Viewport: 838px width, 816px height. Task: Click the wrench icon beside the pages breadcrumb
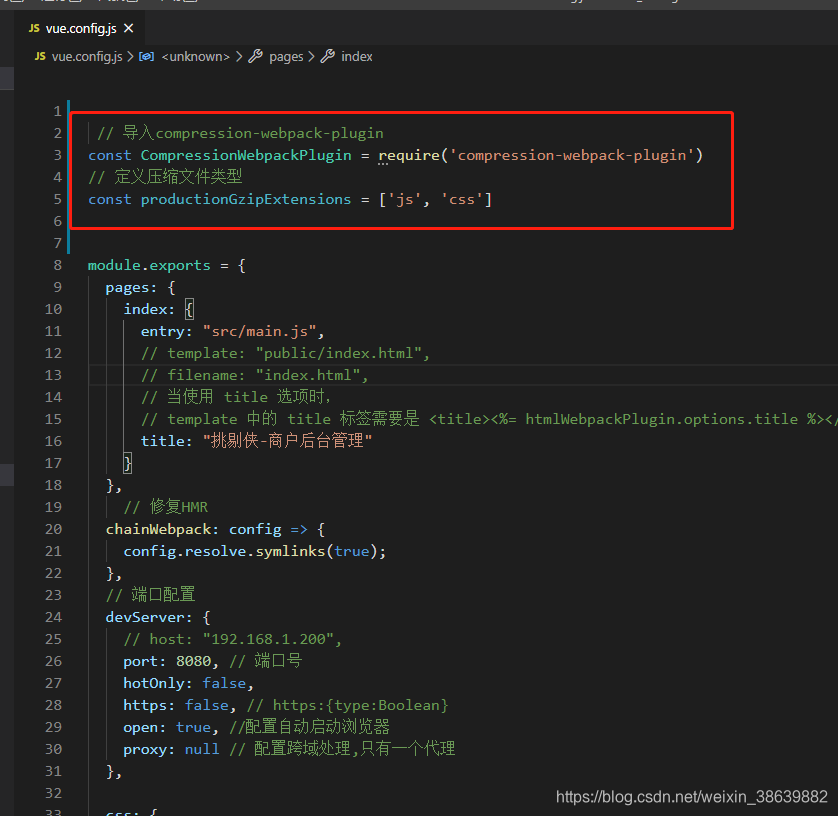[255, 56]
